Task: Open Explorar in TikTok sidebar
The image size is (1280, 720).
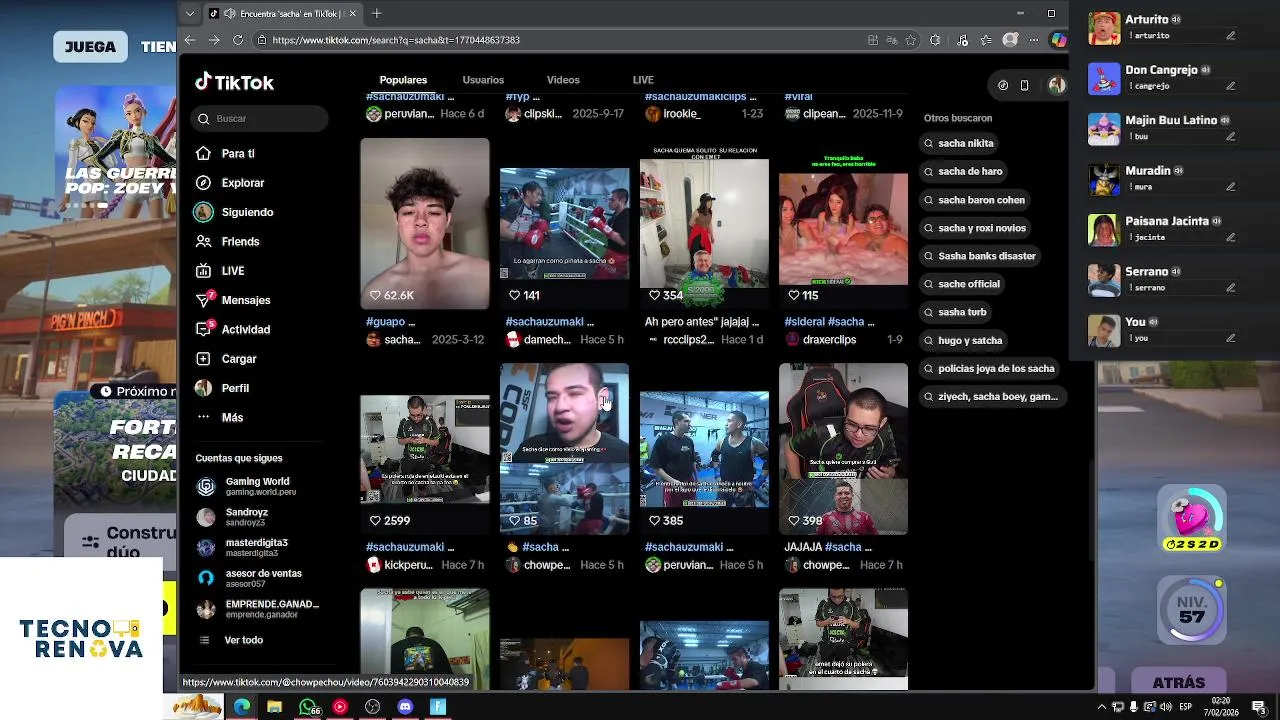Action: [230, 183]
